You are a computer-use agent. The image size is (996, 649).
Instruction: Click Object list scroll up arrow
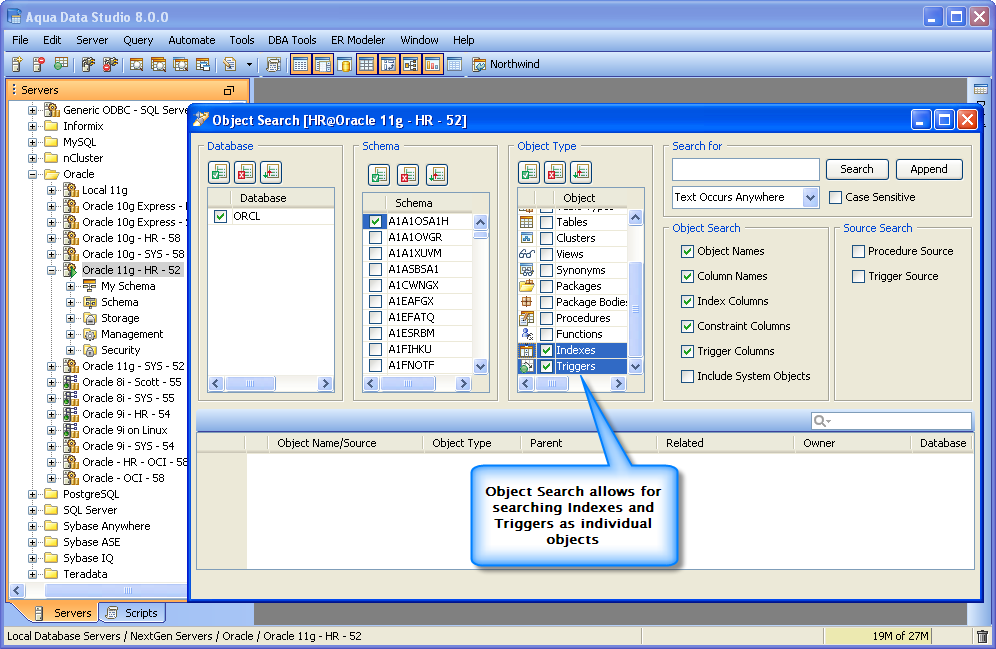[635, 217]
